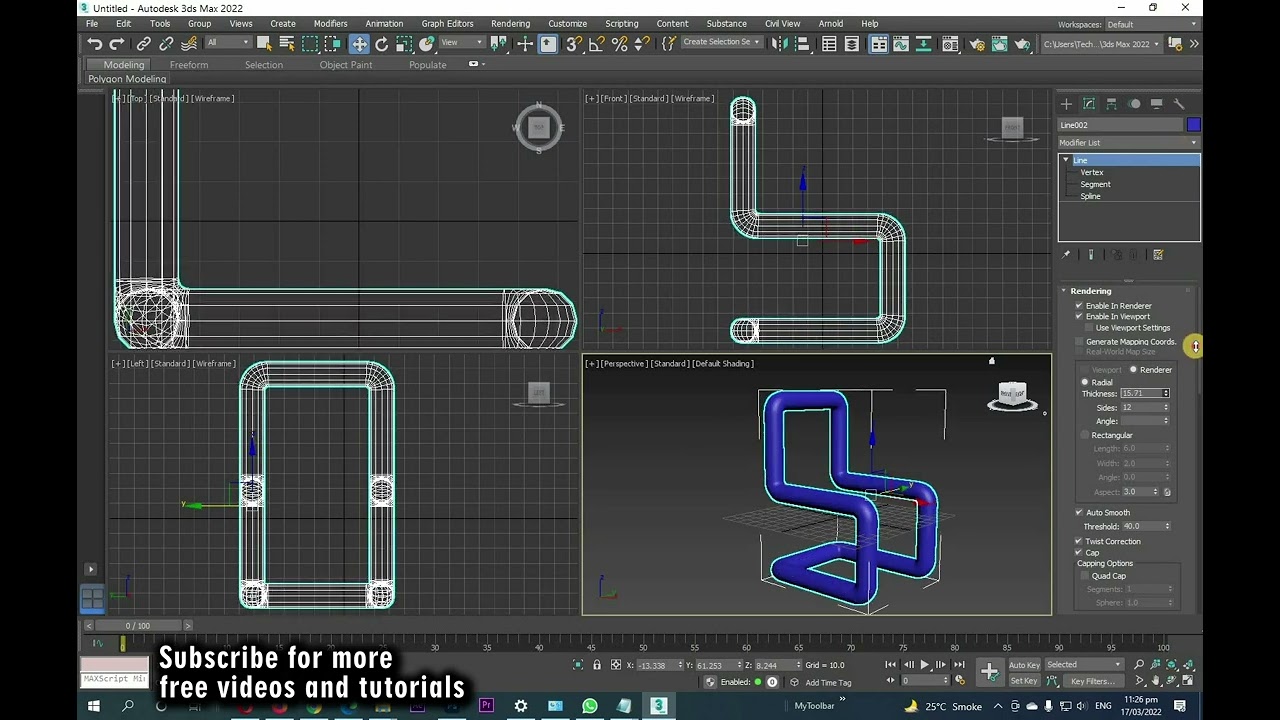1280x720 pixels.
Task: Toggle Use Viewport Settings checkbox
Action: 1089,328
